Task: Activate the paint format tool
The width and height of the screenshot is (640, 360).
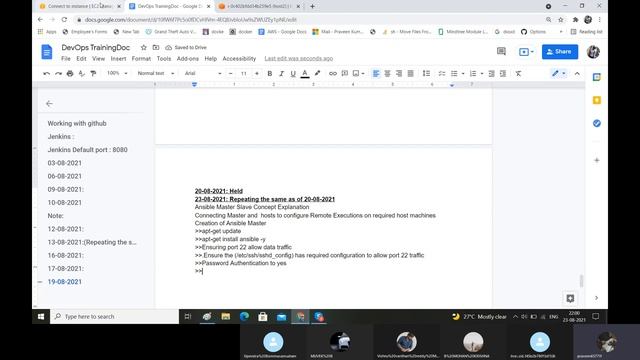Action: [x=93, y=73]
